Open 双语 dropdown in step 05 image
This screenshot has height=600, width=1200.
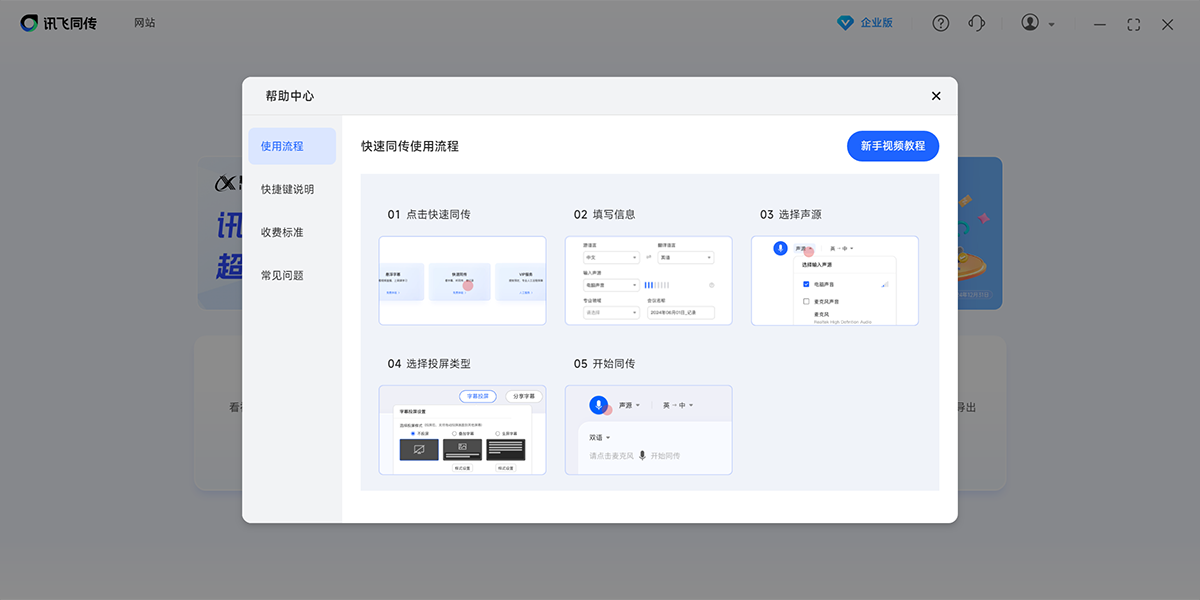point(599,437)
